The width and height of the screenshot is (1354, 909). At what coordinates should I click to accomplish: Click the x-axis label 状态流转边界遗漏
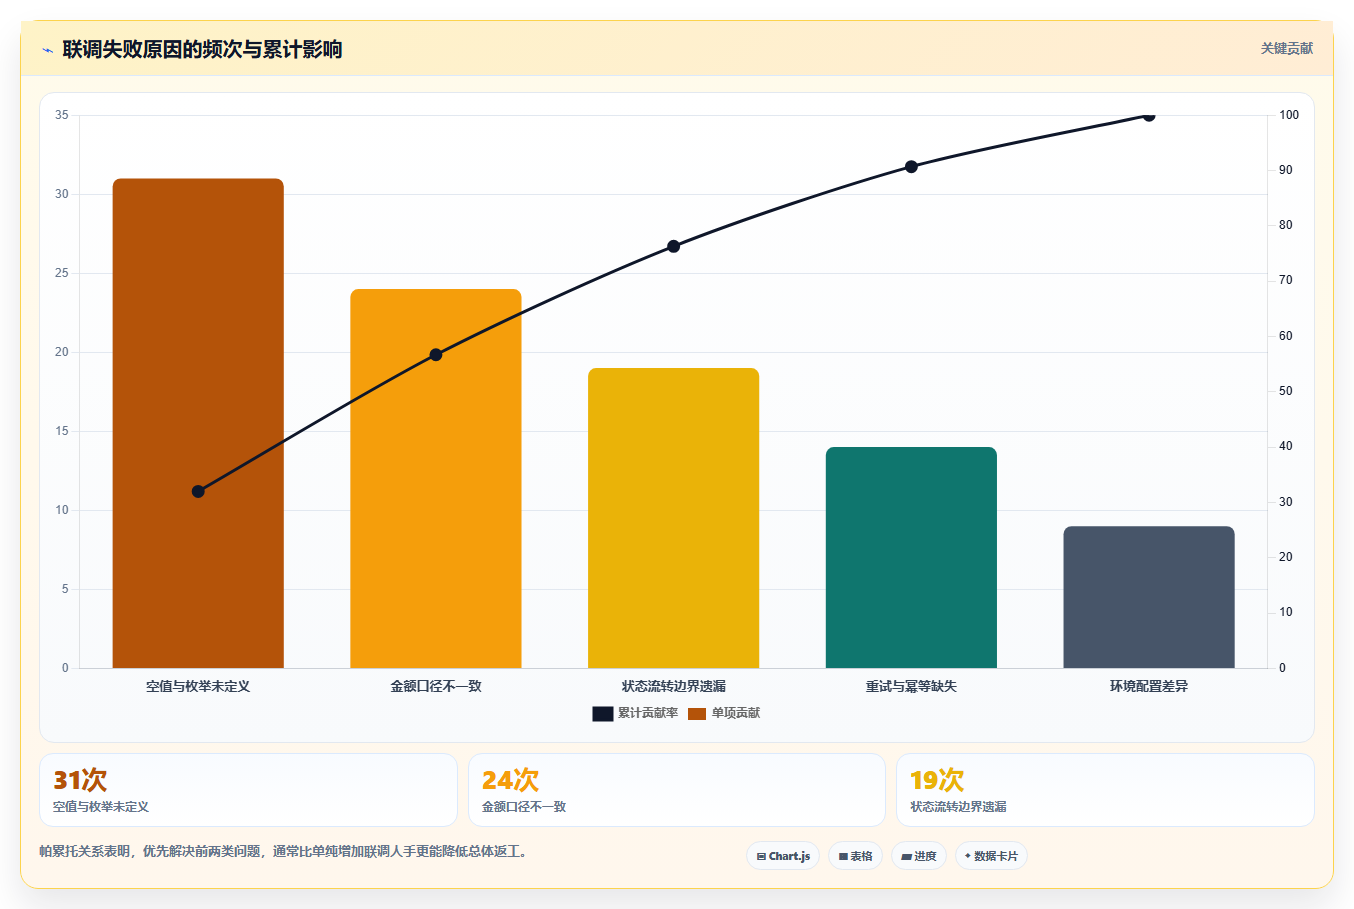coord(673,686)
